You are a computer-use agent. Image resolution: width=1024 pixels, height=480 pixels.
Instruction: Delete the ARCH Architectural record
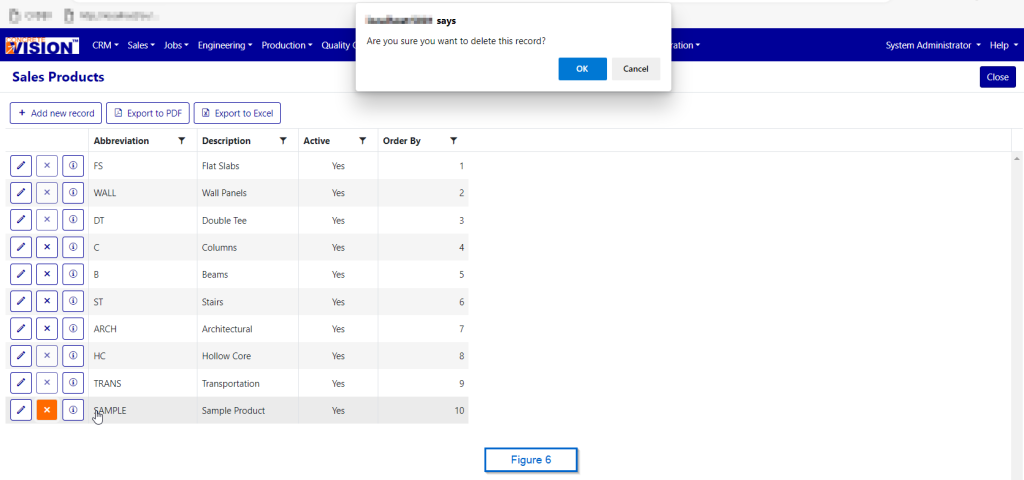coord(47,328)
